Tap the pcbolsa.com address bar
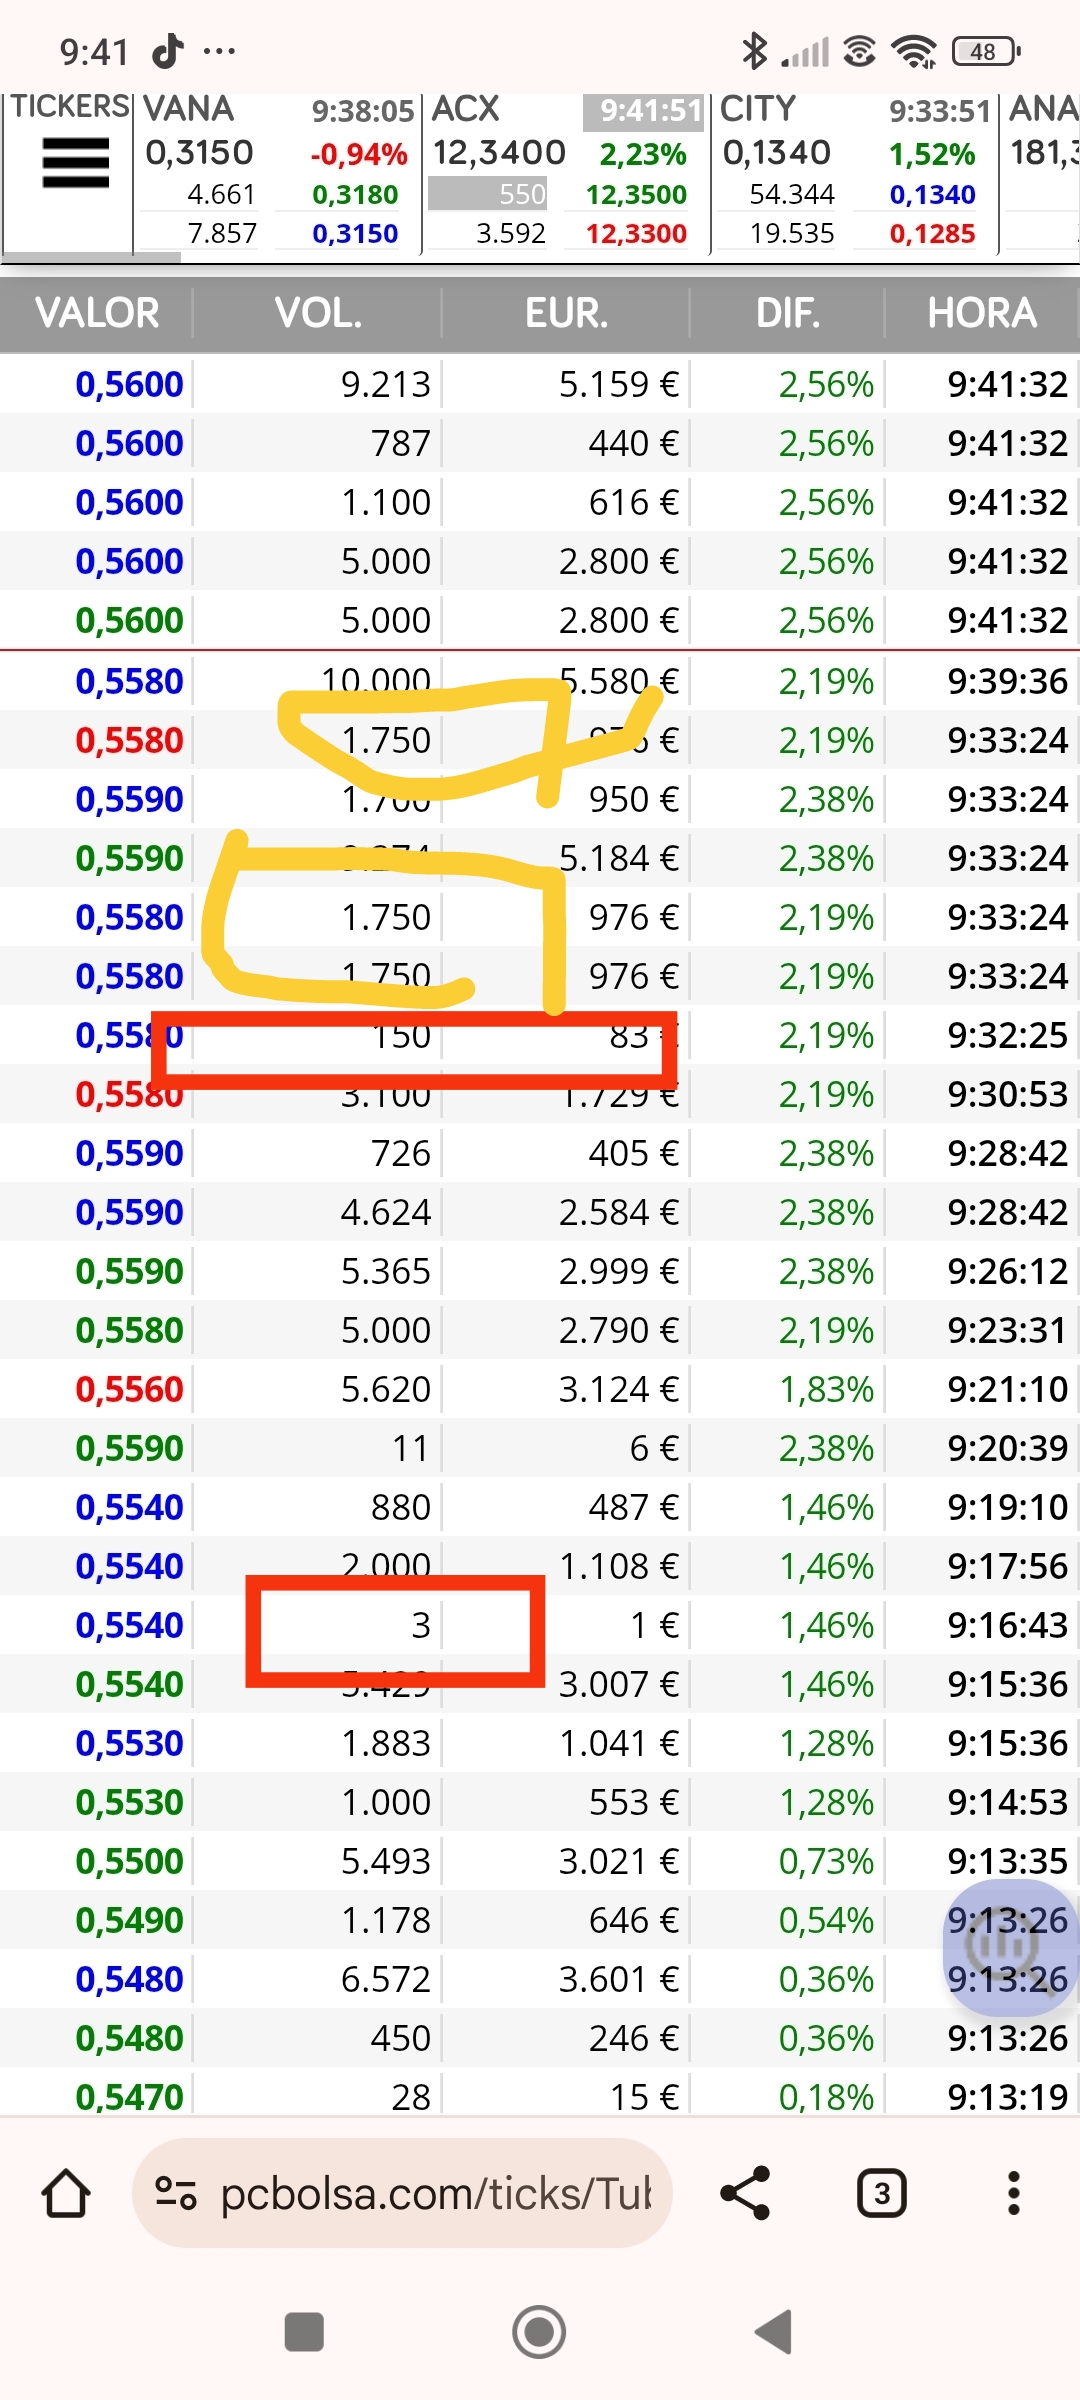The height and width of the screenshot is (2400, 1080). tap(402, 2193)
